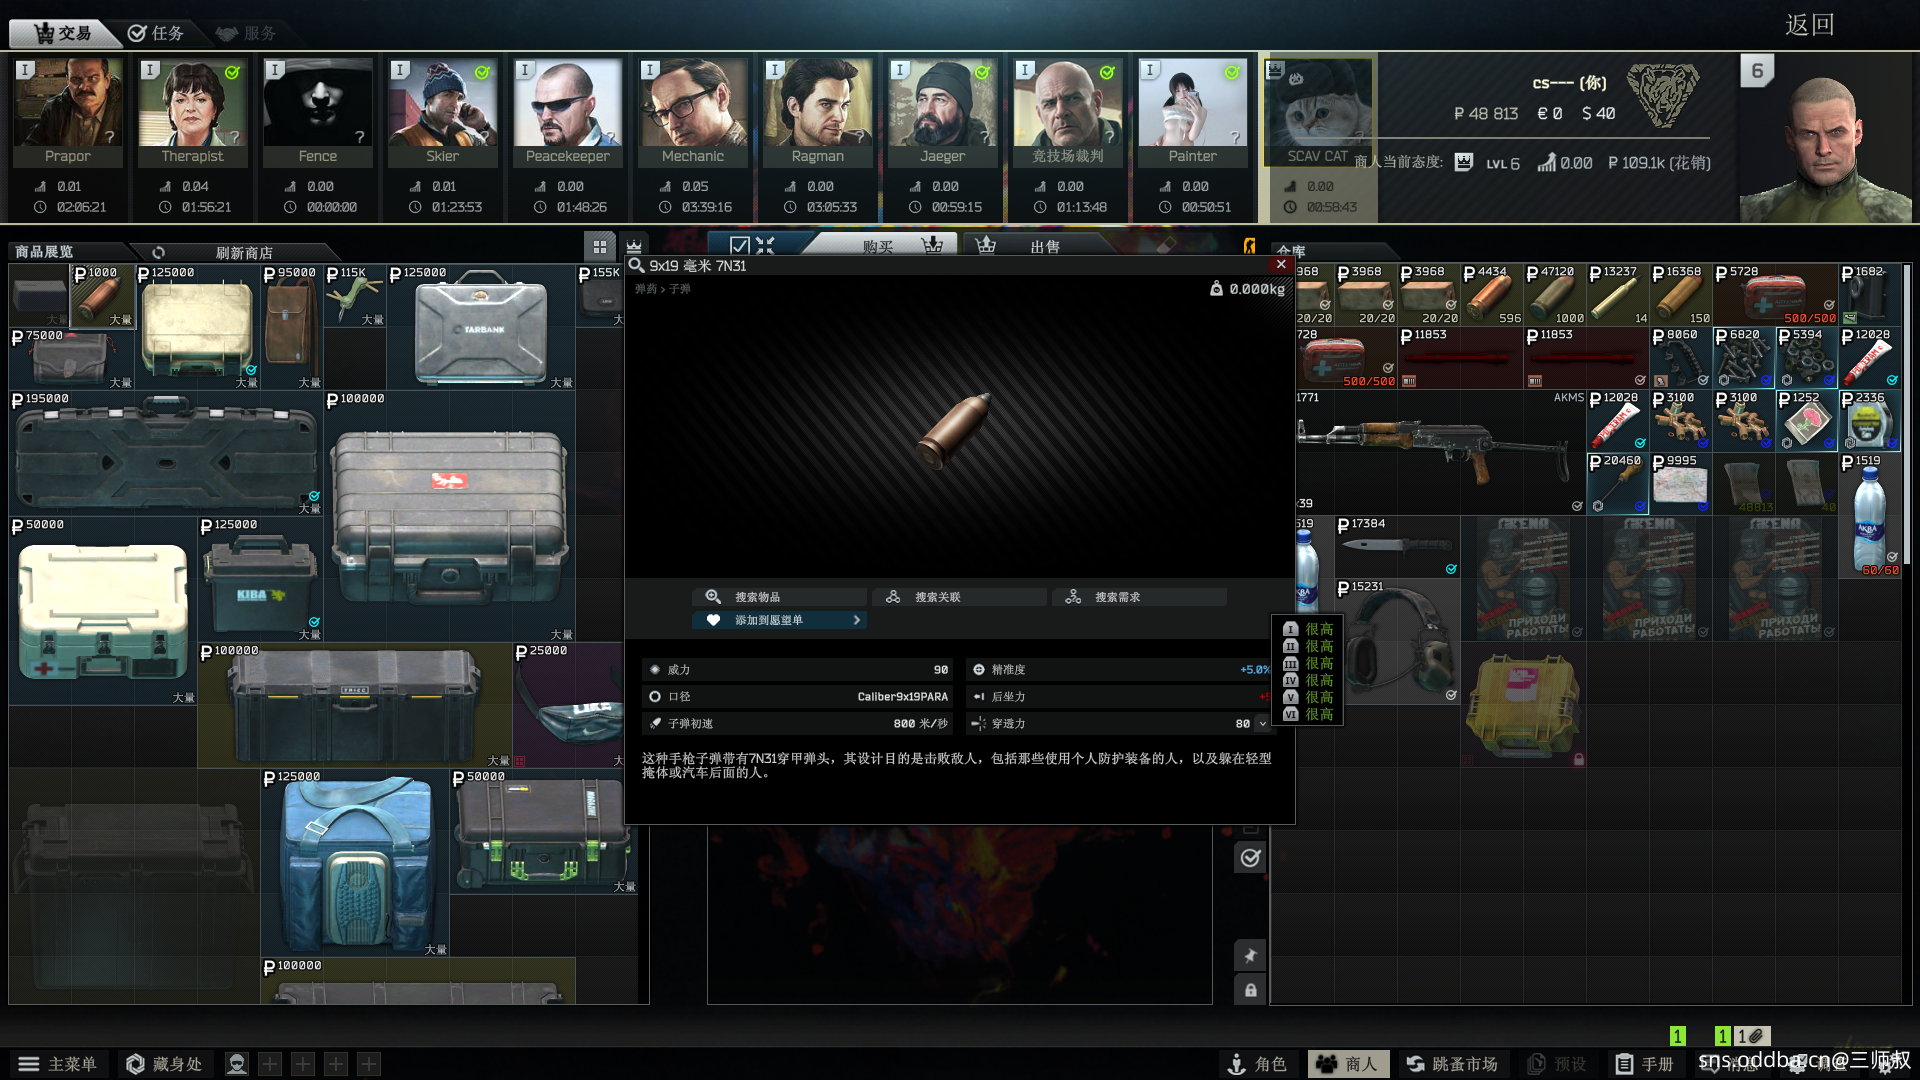
Task: Close the 9x19 7N31 inspect window
Action: [1281, 265]
